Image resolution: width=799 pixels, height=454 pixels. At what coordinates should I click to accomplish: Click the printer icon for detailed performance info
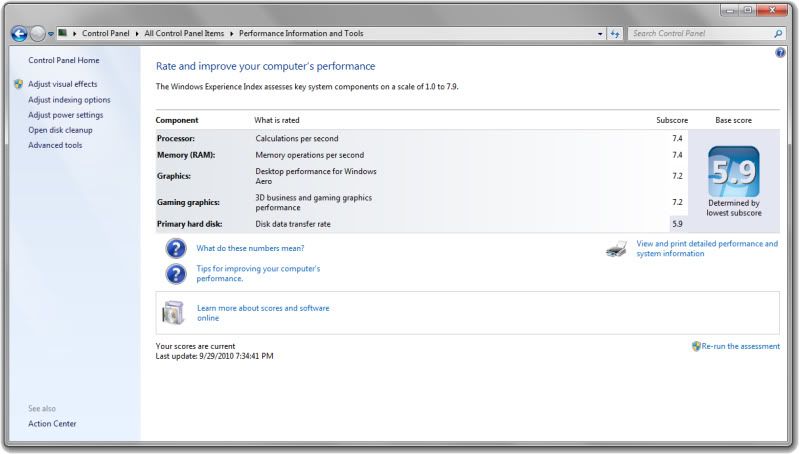tap(617, 249)
